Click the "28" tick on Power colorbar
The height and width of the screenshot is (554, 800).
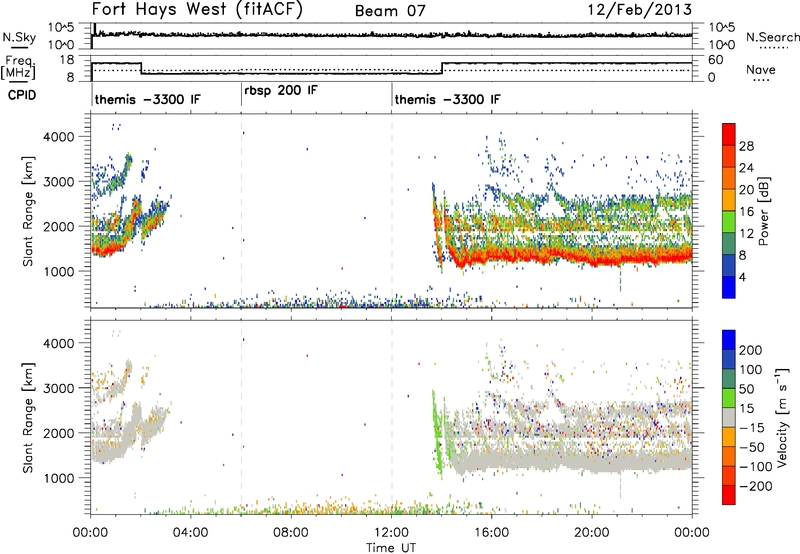click(x=746, y=146)
